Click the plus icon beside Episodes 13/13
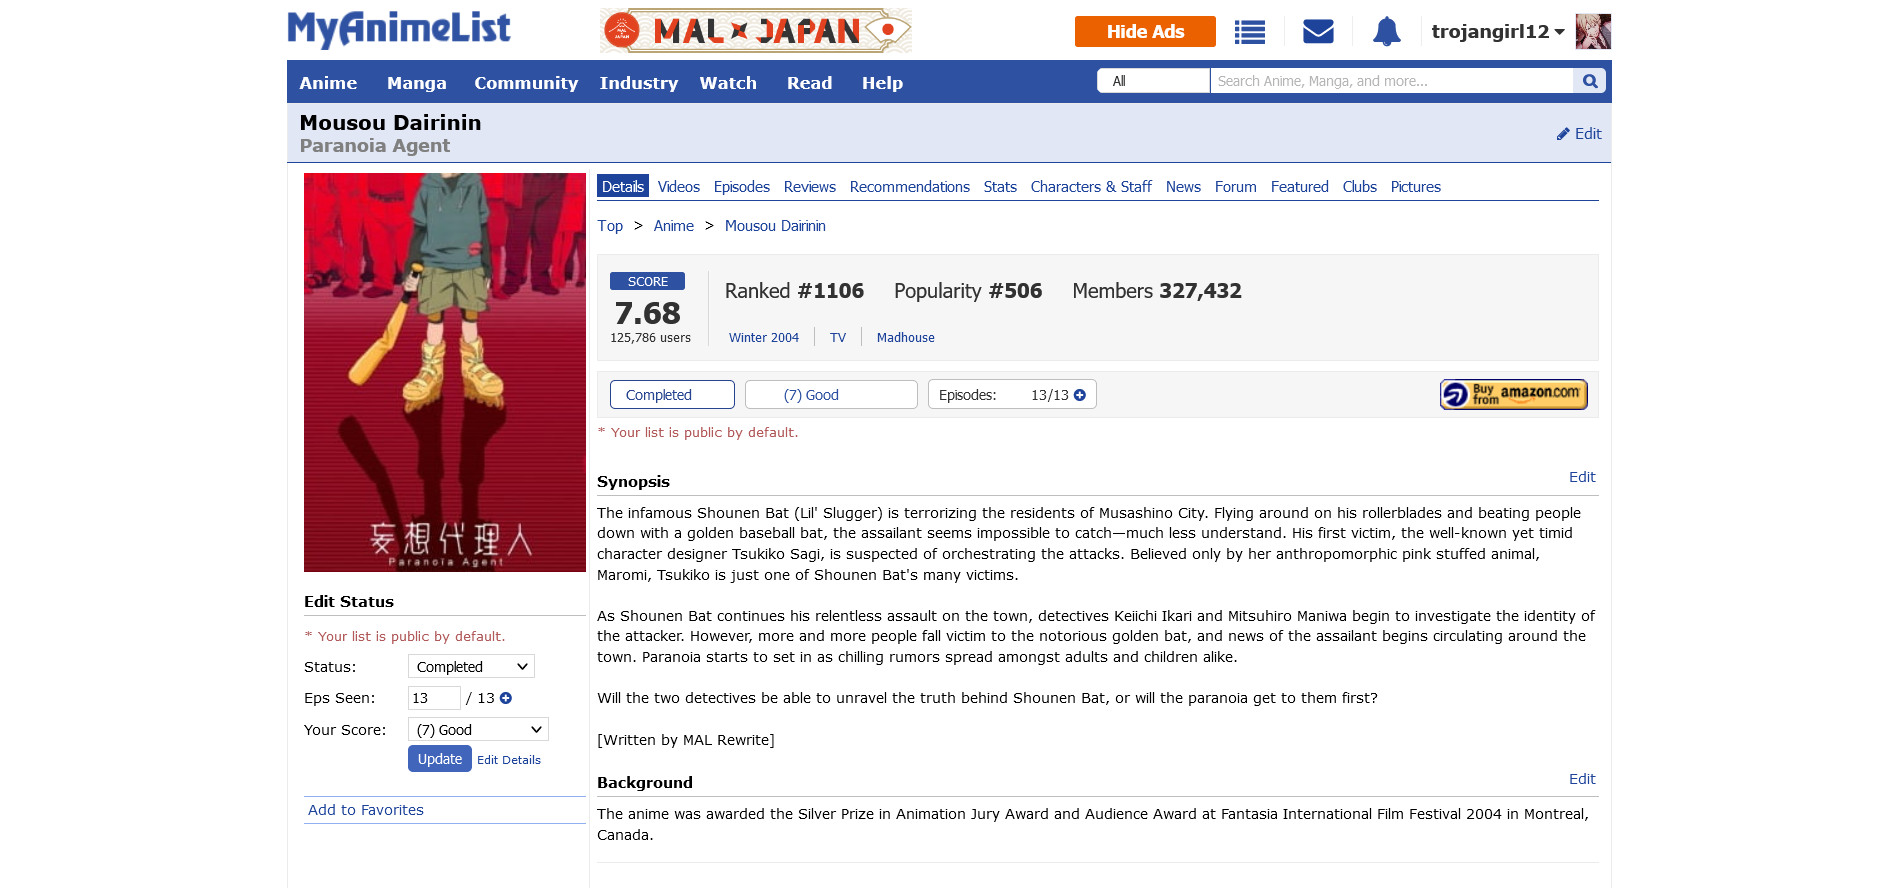Image resolution: width=1898 pixels, height=888 pixels. click(1080, 395)
